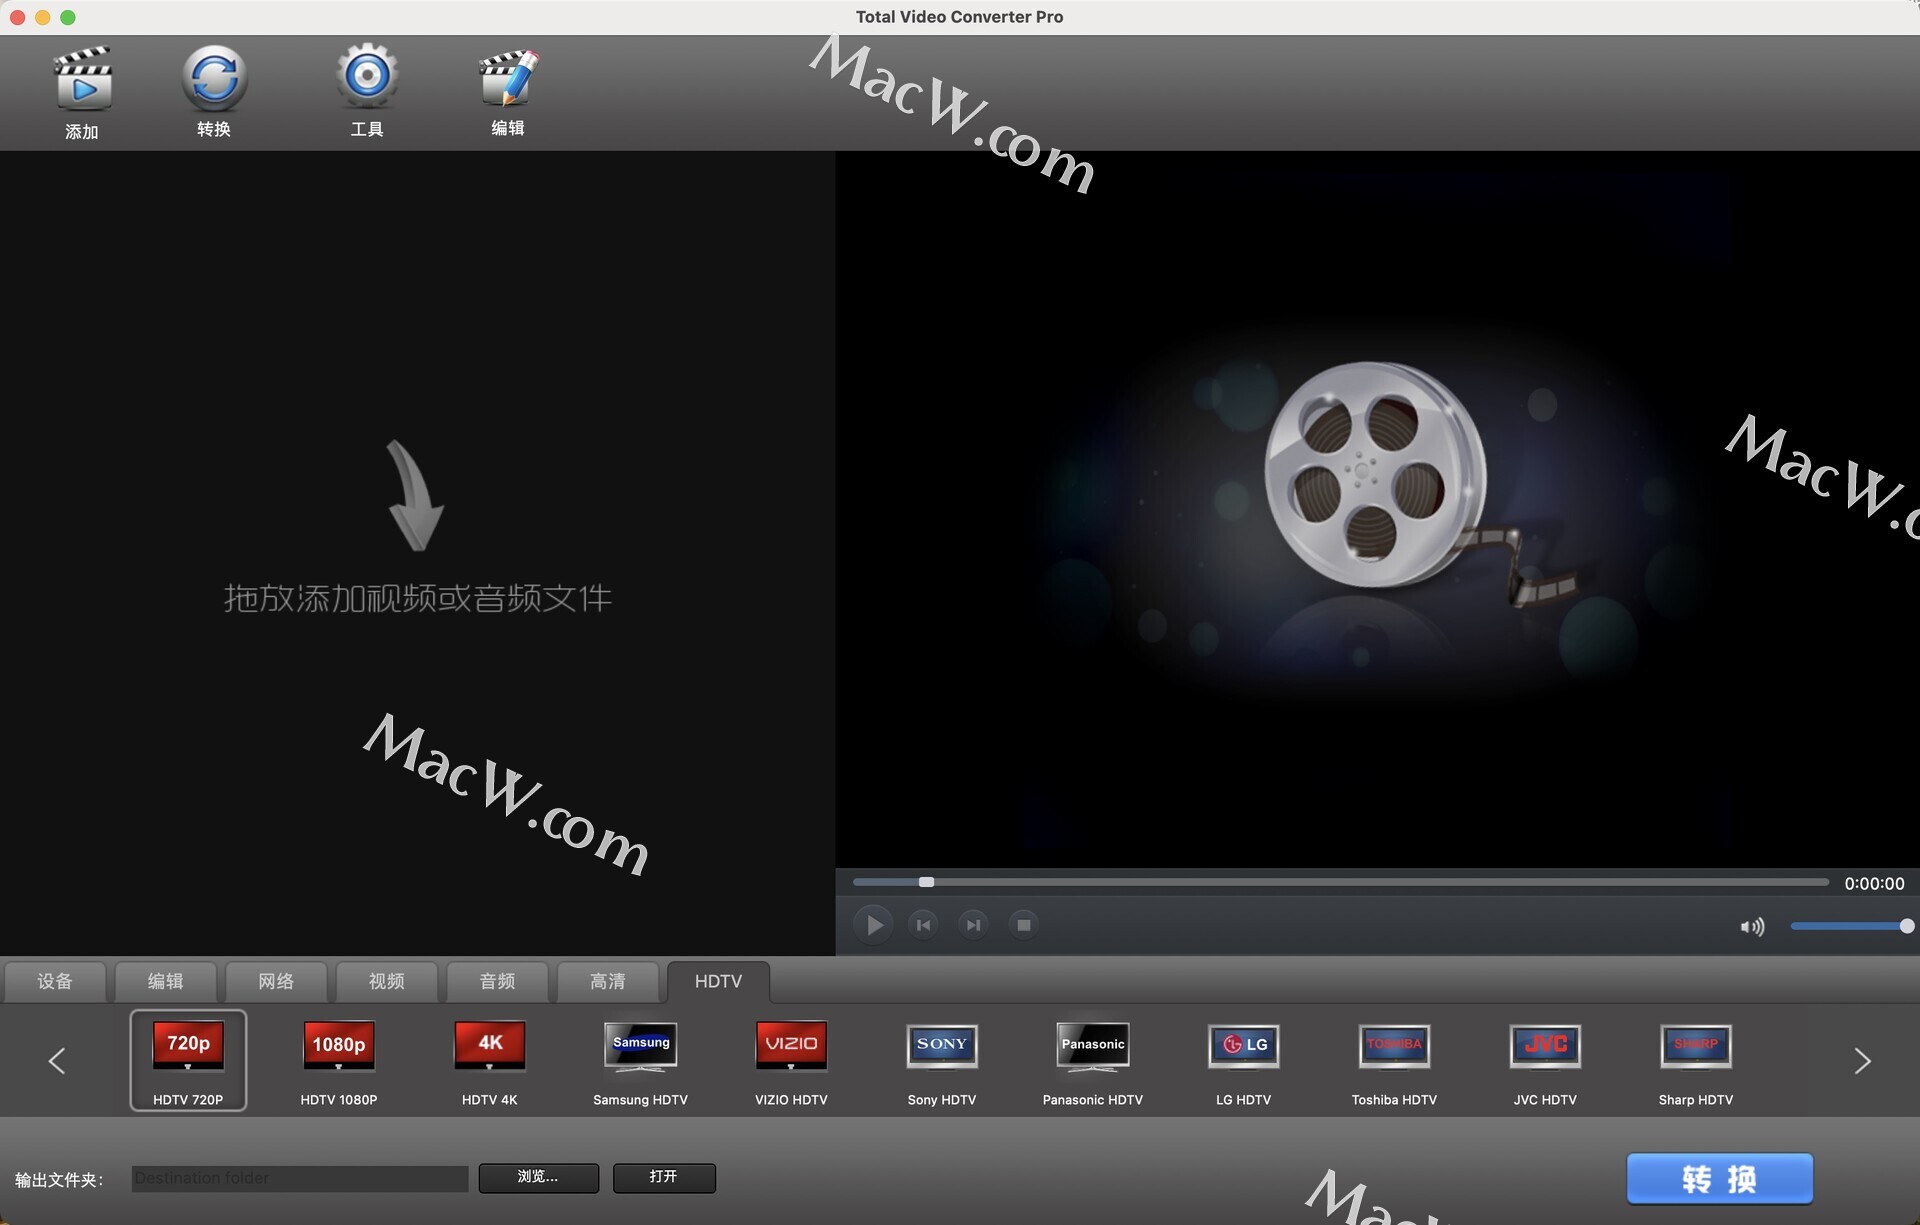This screenshot has width=1920, height=1225.
Task: Click the video seek bar handle
Action: tap(926, 882)
